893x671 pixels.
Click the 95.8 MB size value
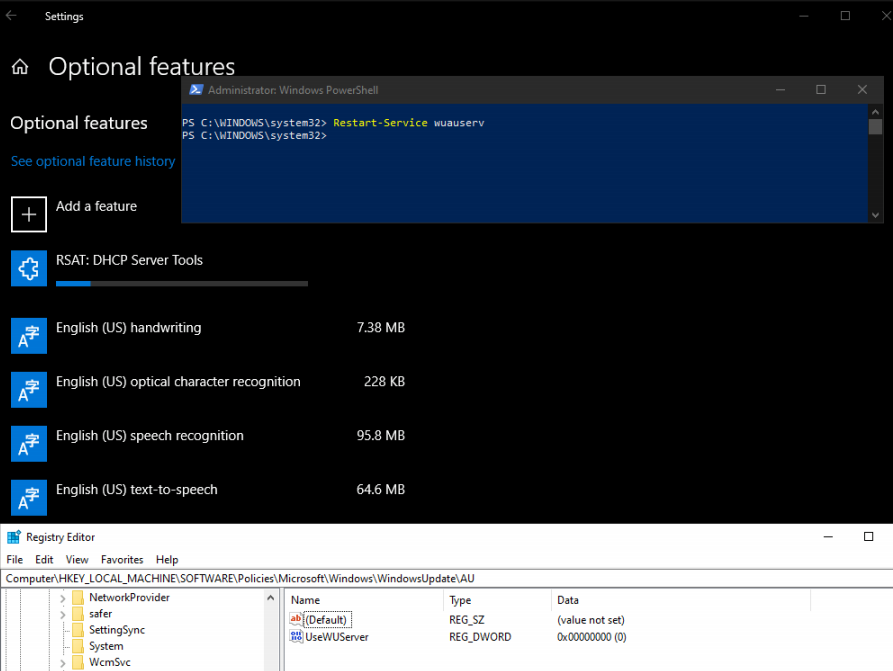(380, 436)
